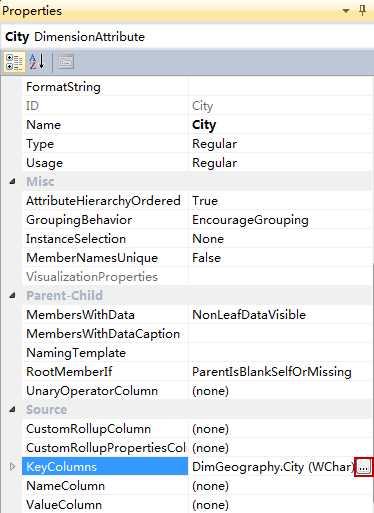Select the MembersWithData property row
Viewport: 374px width, 513px height.
(197, 315)
